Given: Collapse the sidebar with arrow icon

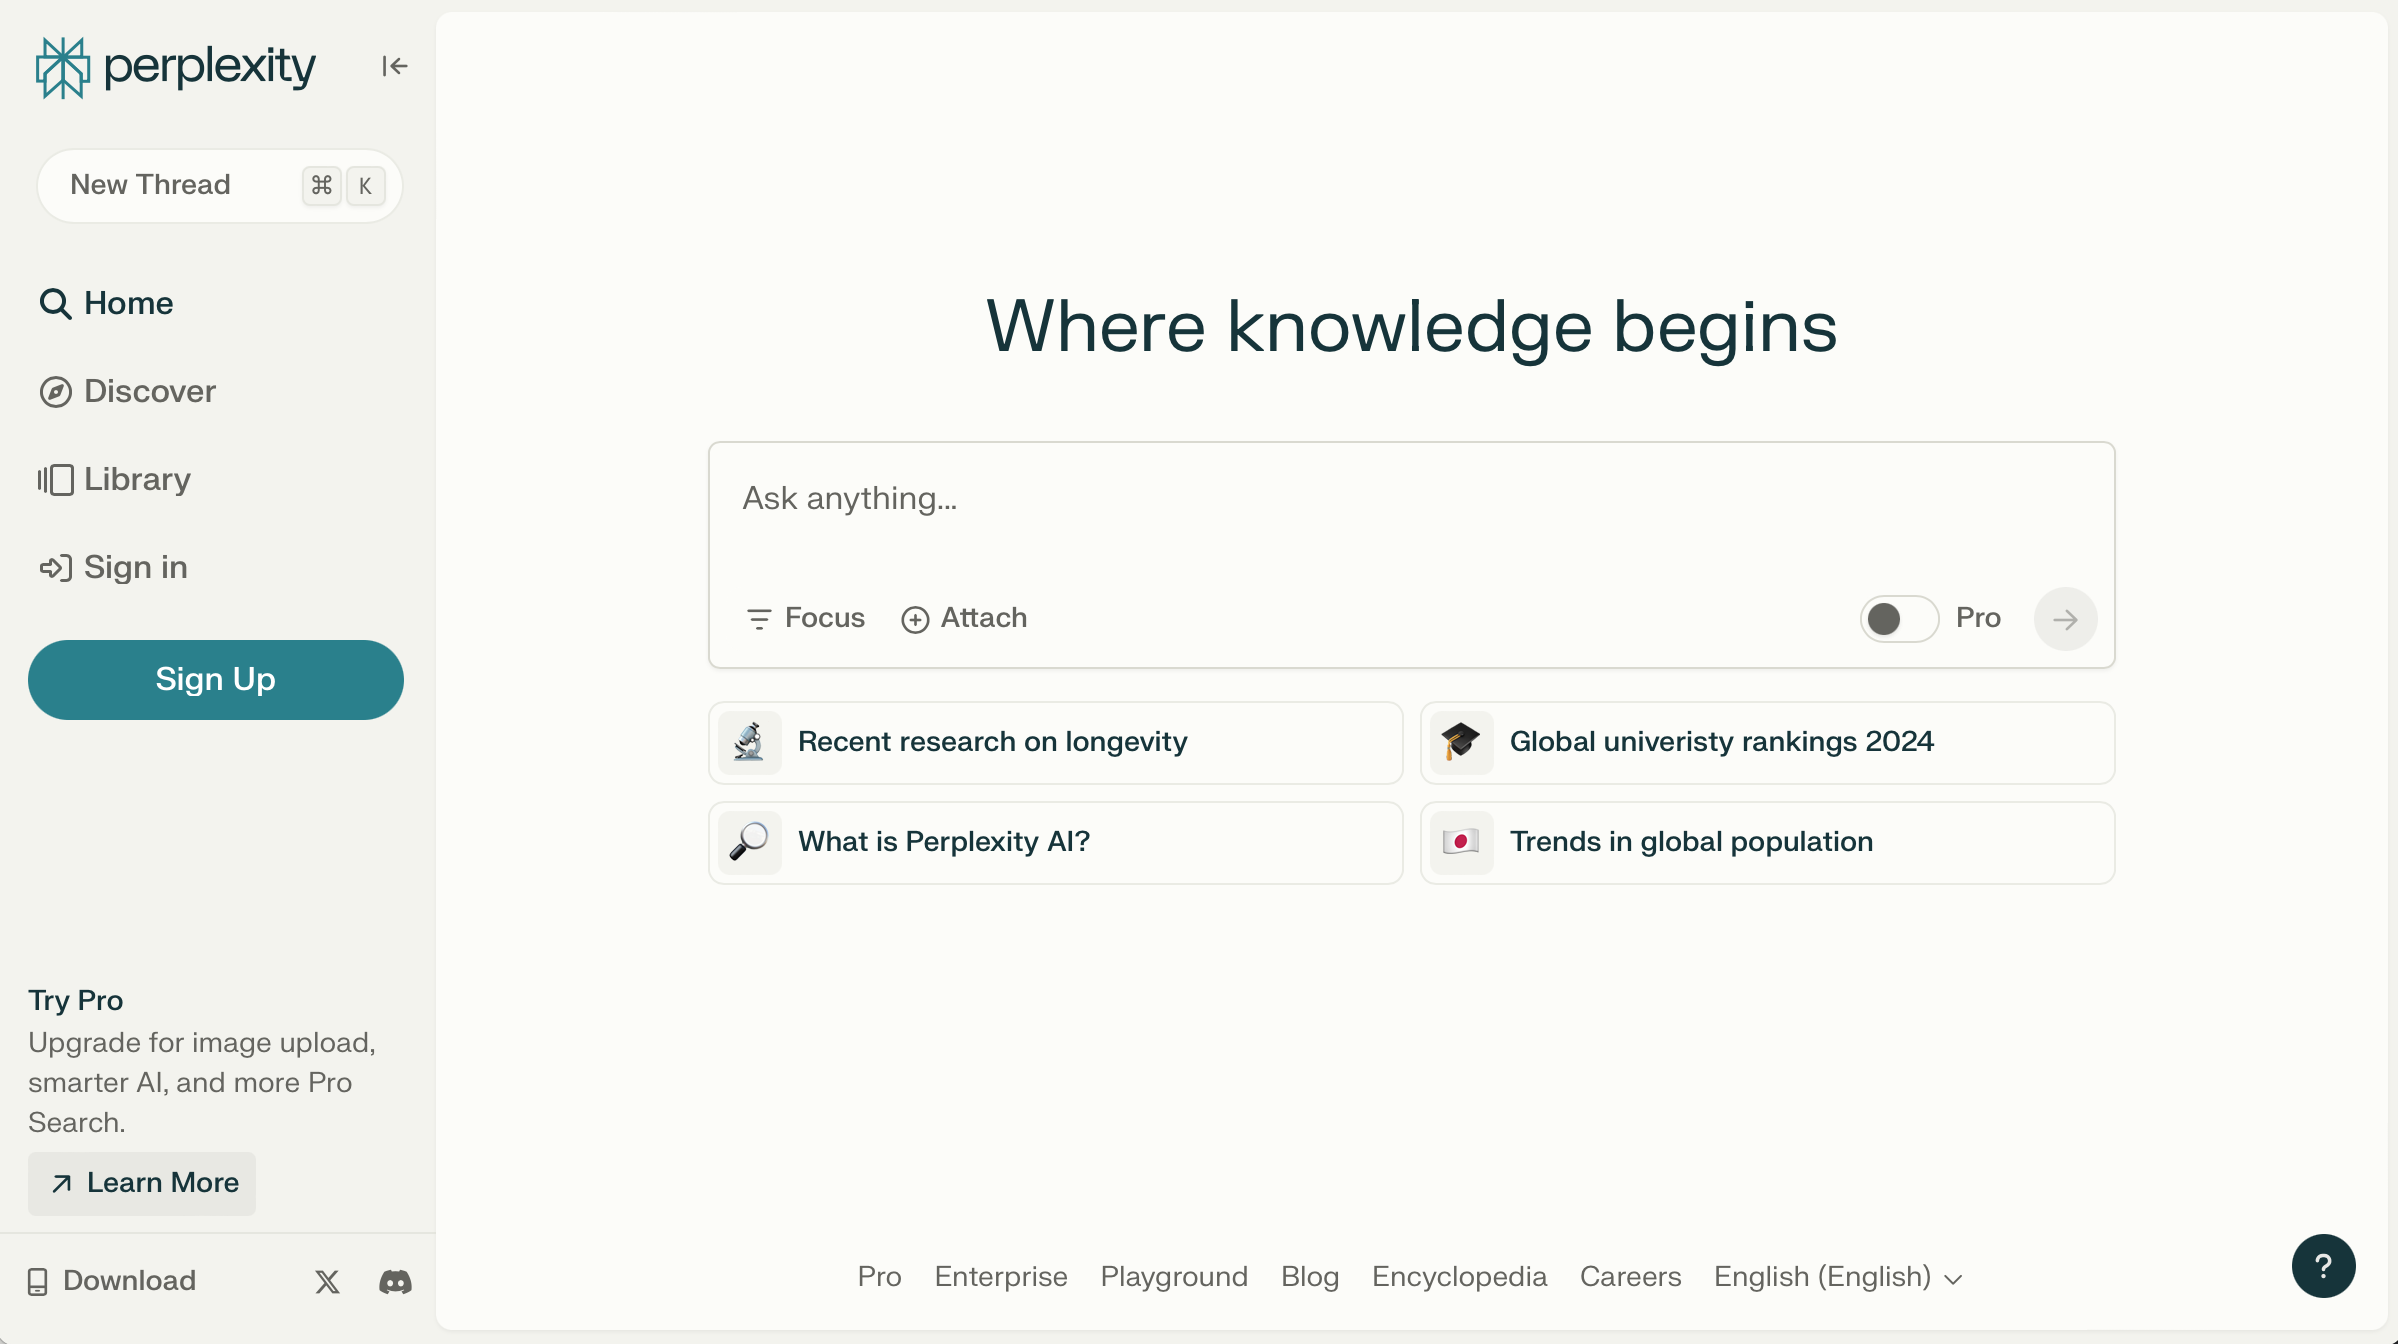Looking at the screenshot, I should tap(395, 66).
